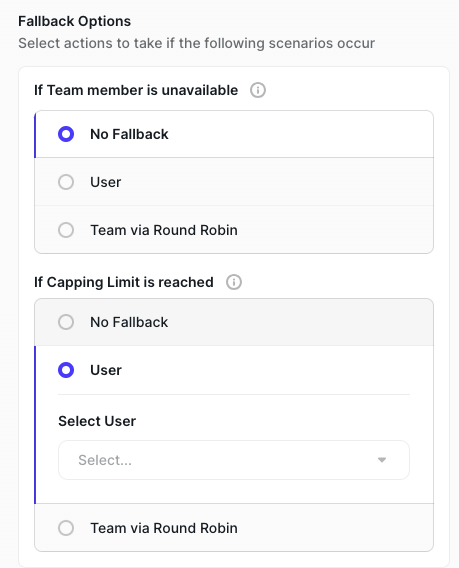Open info icon beside Capping Limit reached

pos(234,282)
